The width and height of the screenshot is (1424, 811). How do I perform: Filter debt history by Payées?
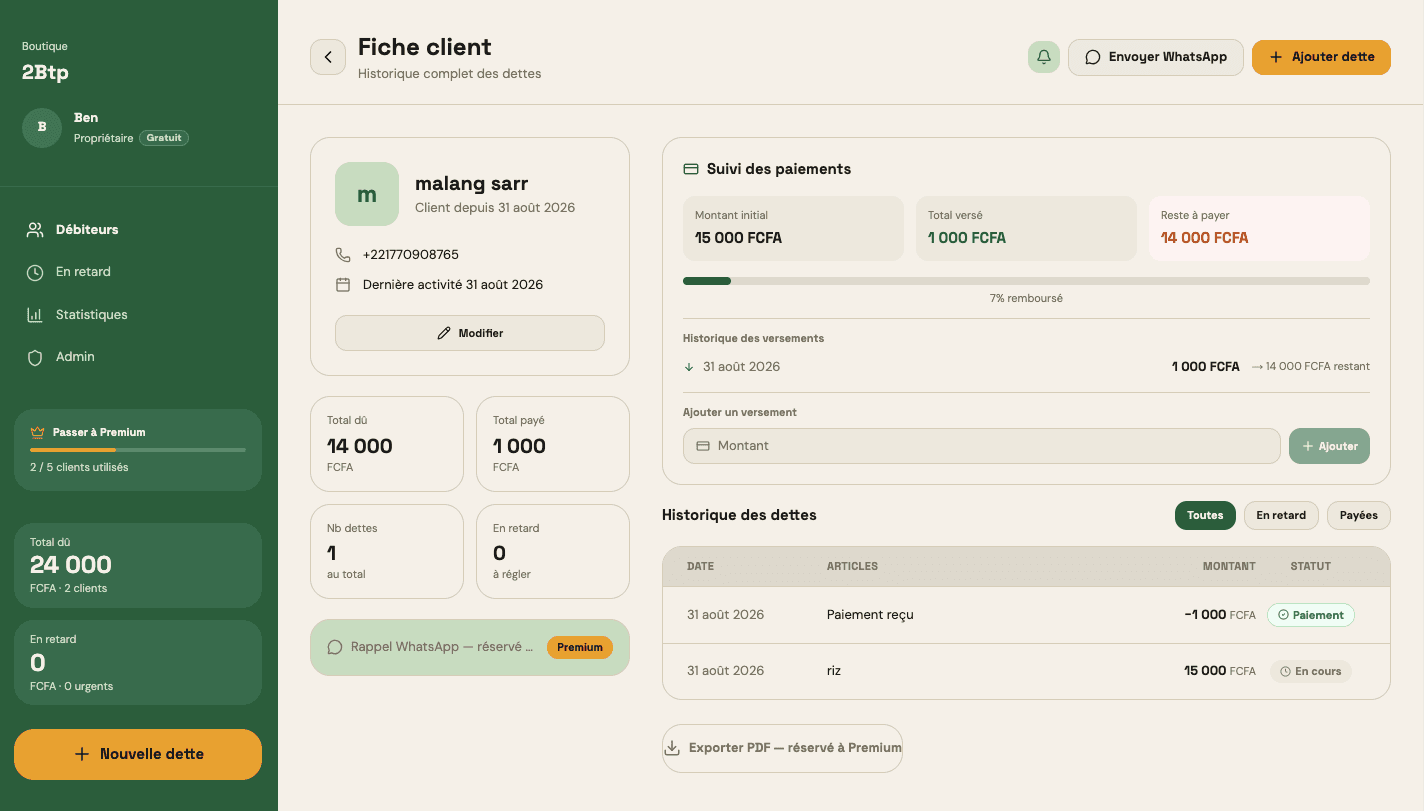pyautogui.click(x=1359, y=516)
